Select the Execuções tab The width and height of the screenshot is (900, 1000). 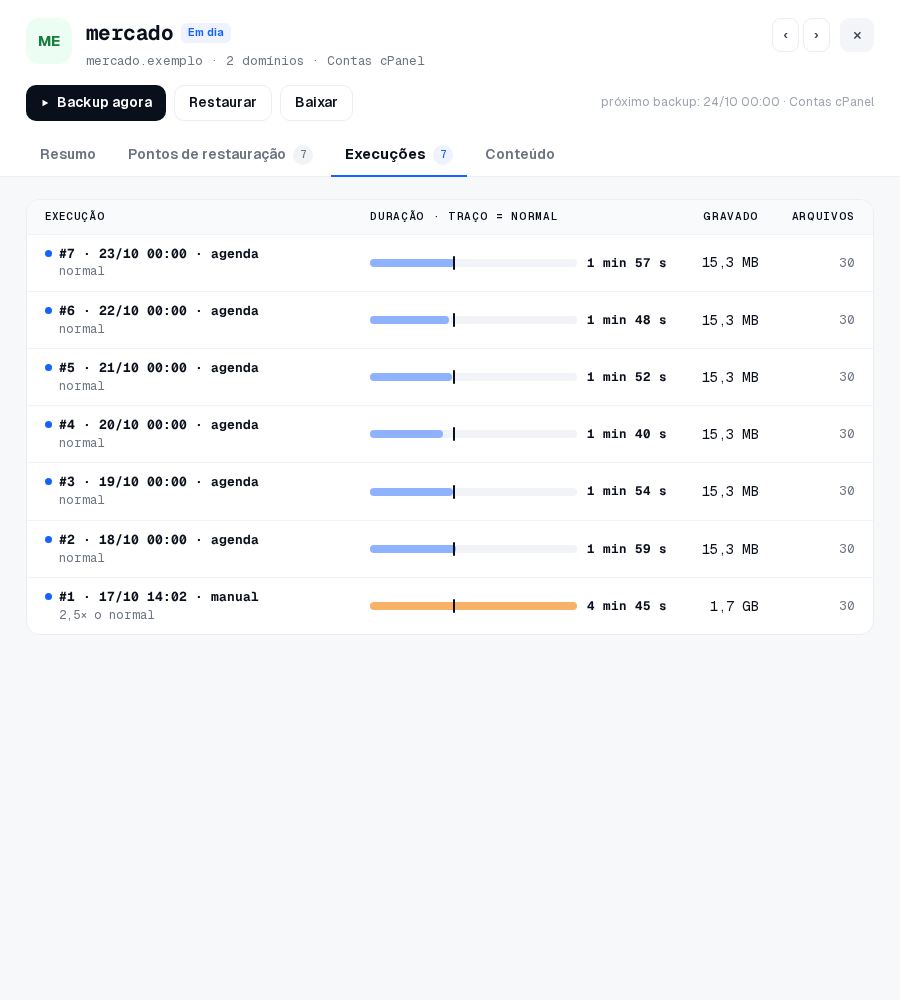tap(399, 154)
